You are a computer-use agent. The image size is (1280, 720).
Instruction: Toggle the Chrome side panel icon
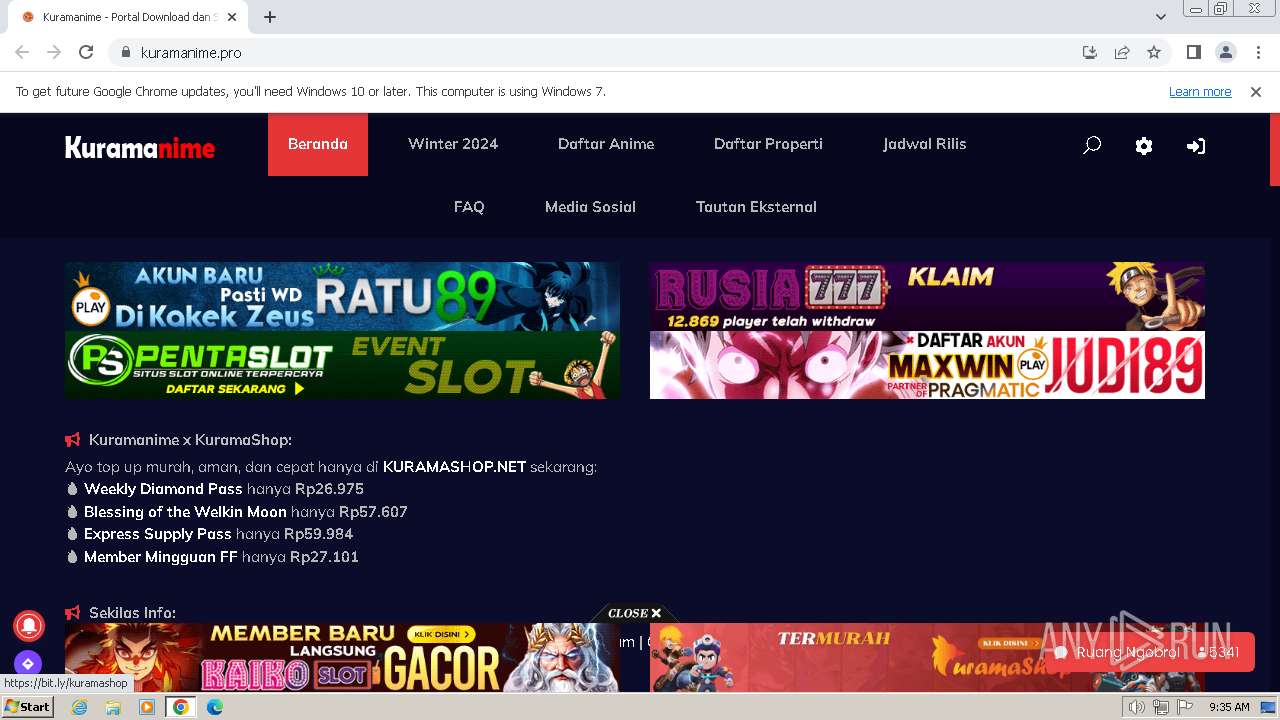(1193, 52)
